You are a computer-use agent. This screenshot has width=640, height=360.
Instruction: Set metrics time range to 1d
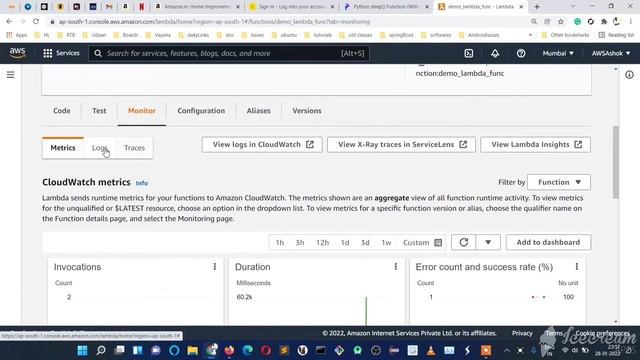pos(345,242)
